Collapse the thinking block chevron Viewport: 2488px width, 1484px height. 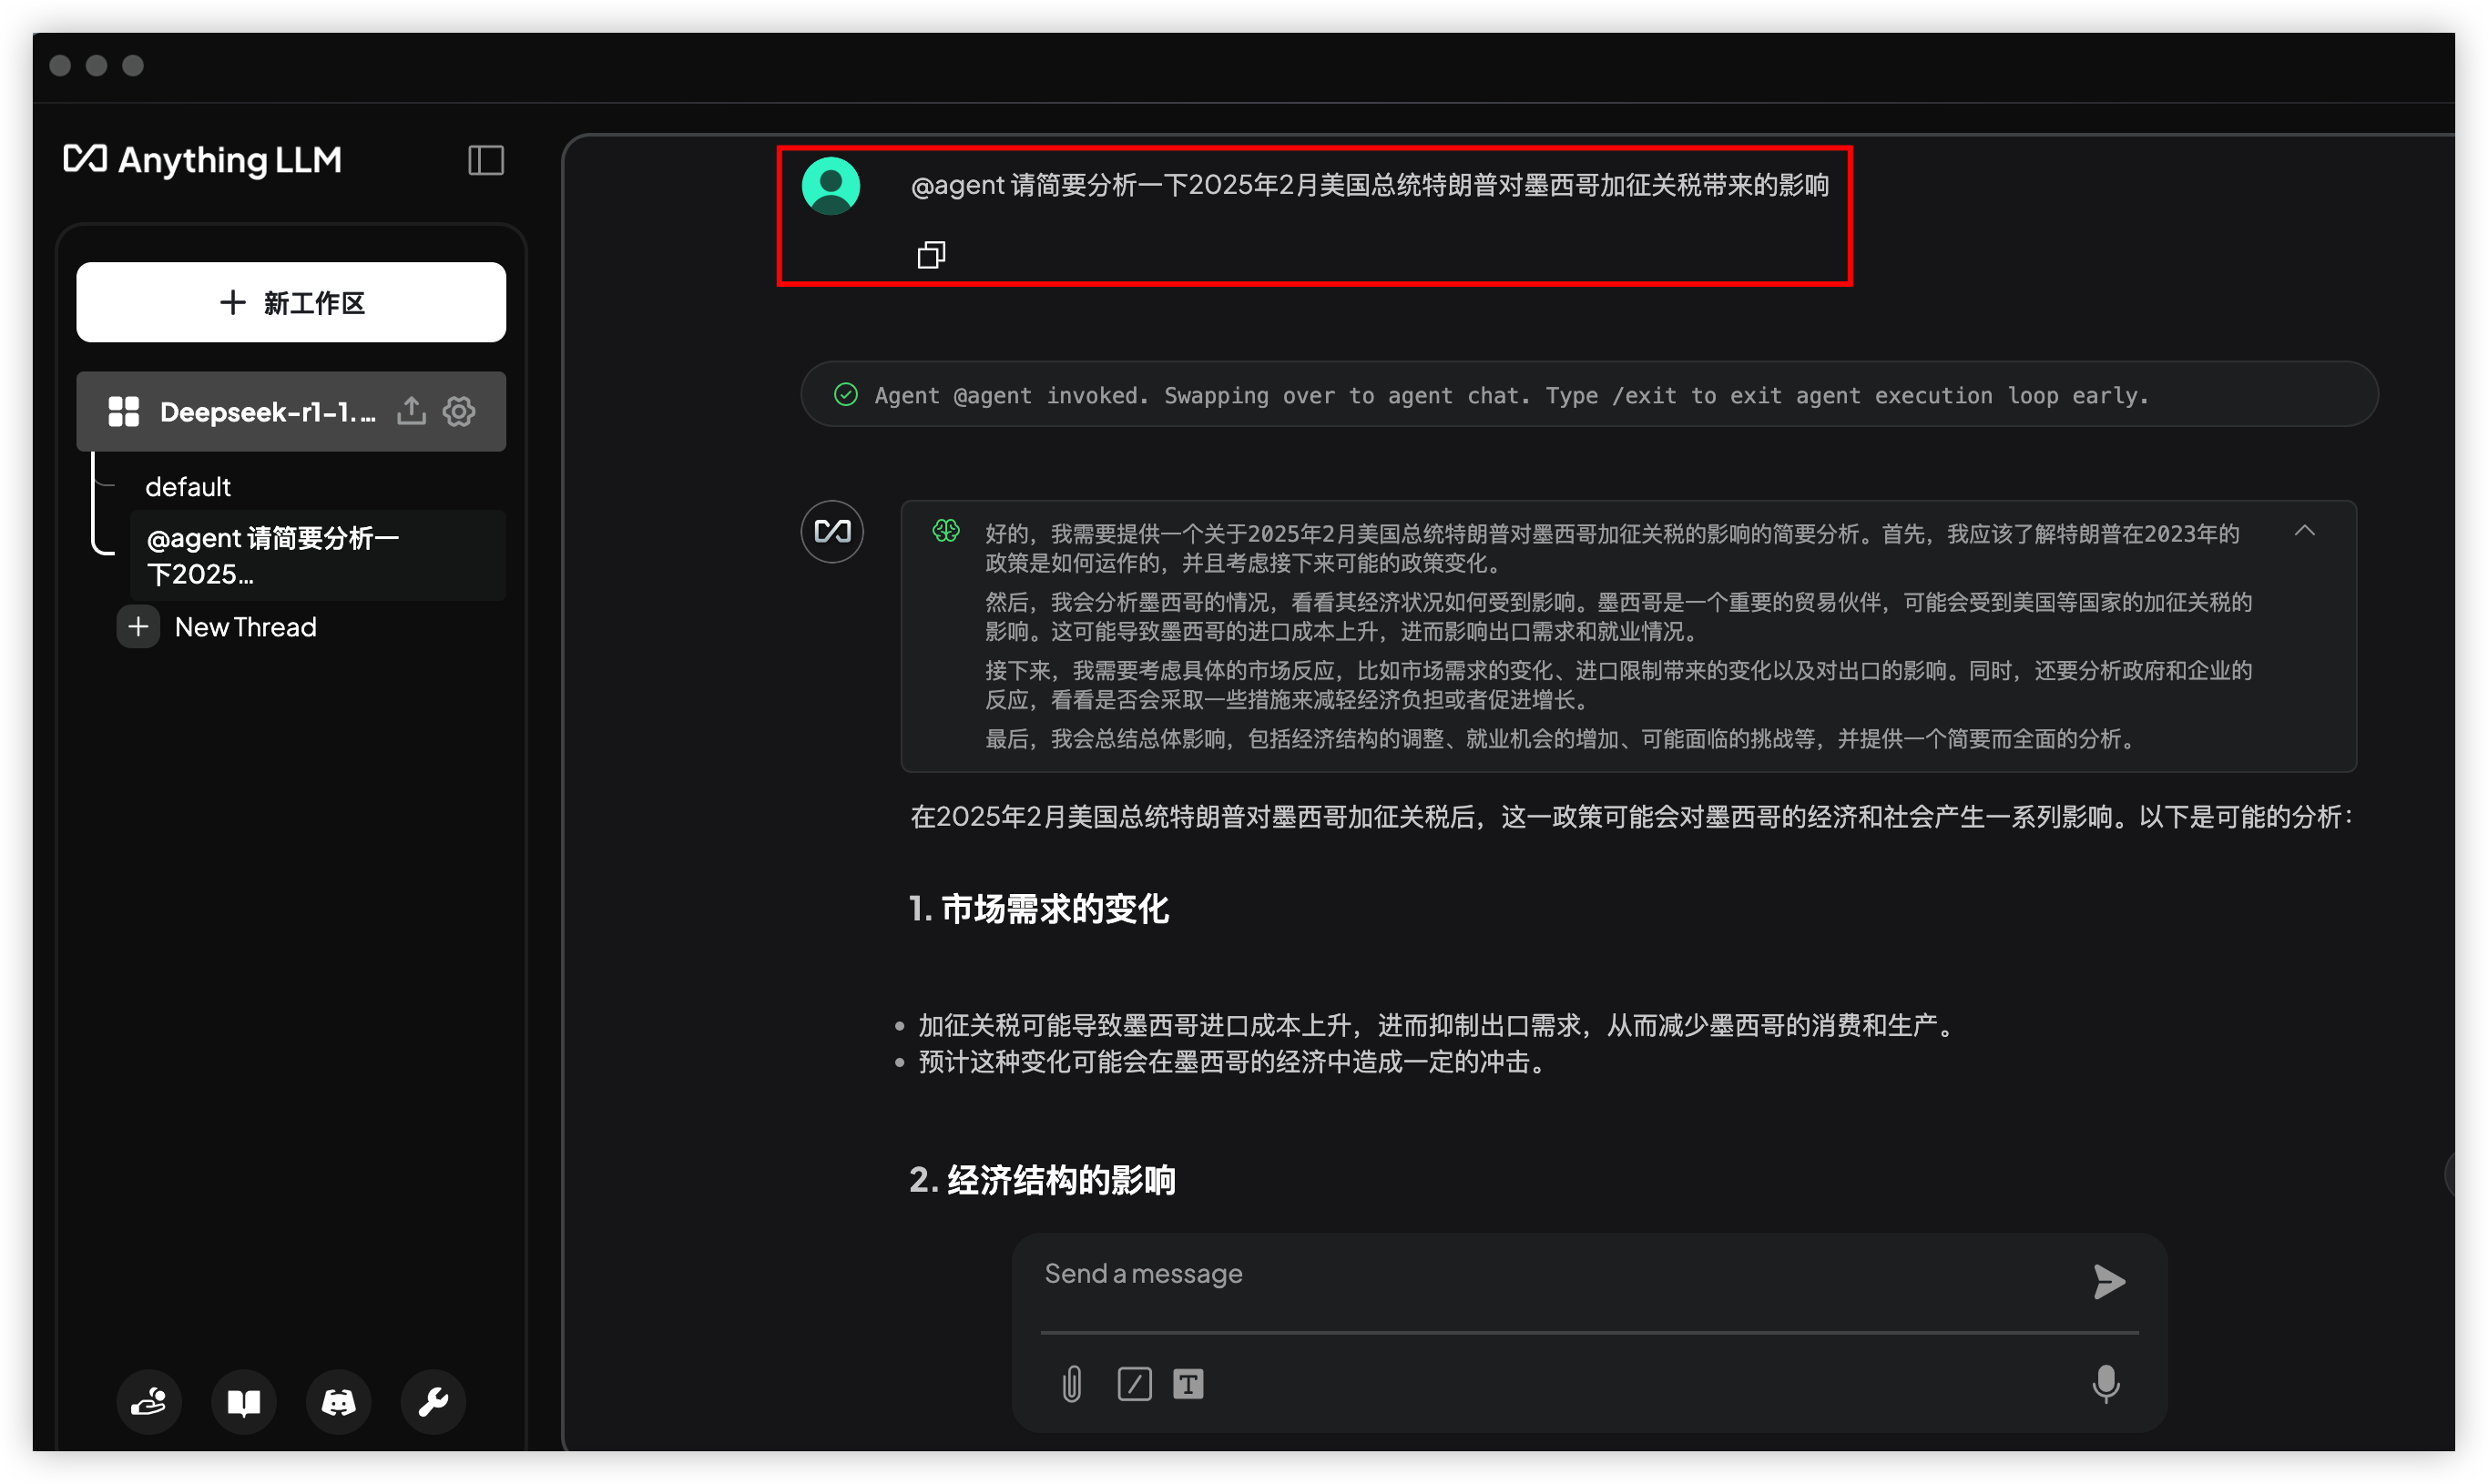(x=2305, y=531)
